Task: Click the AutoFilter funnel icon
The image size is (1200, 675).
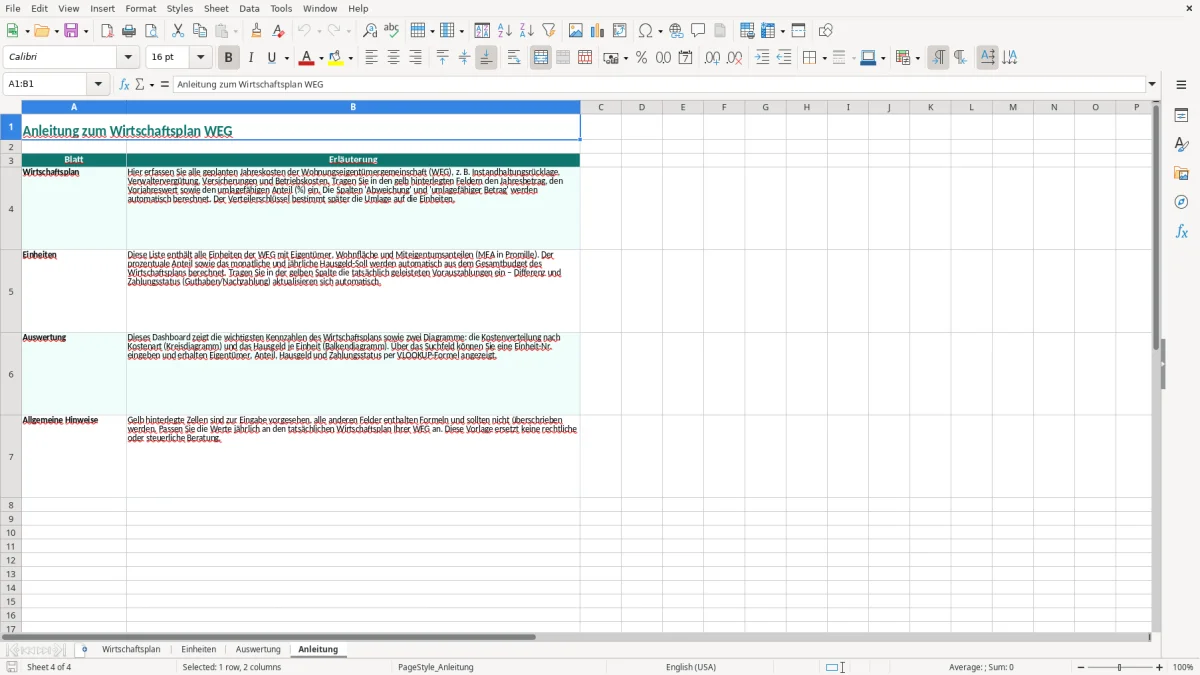Action: (x=549, y=31)
